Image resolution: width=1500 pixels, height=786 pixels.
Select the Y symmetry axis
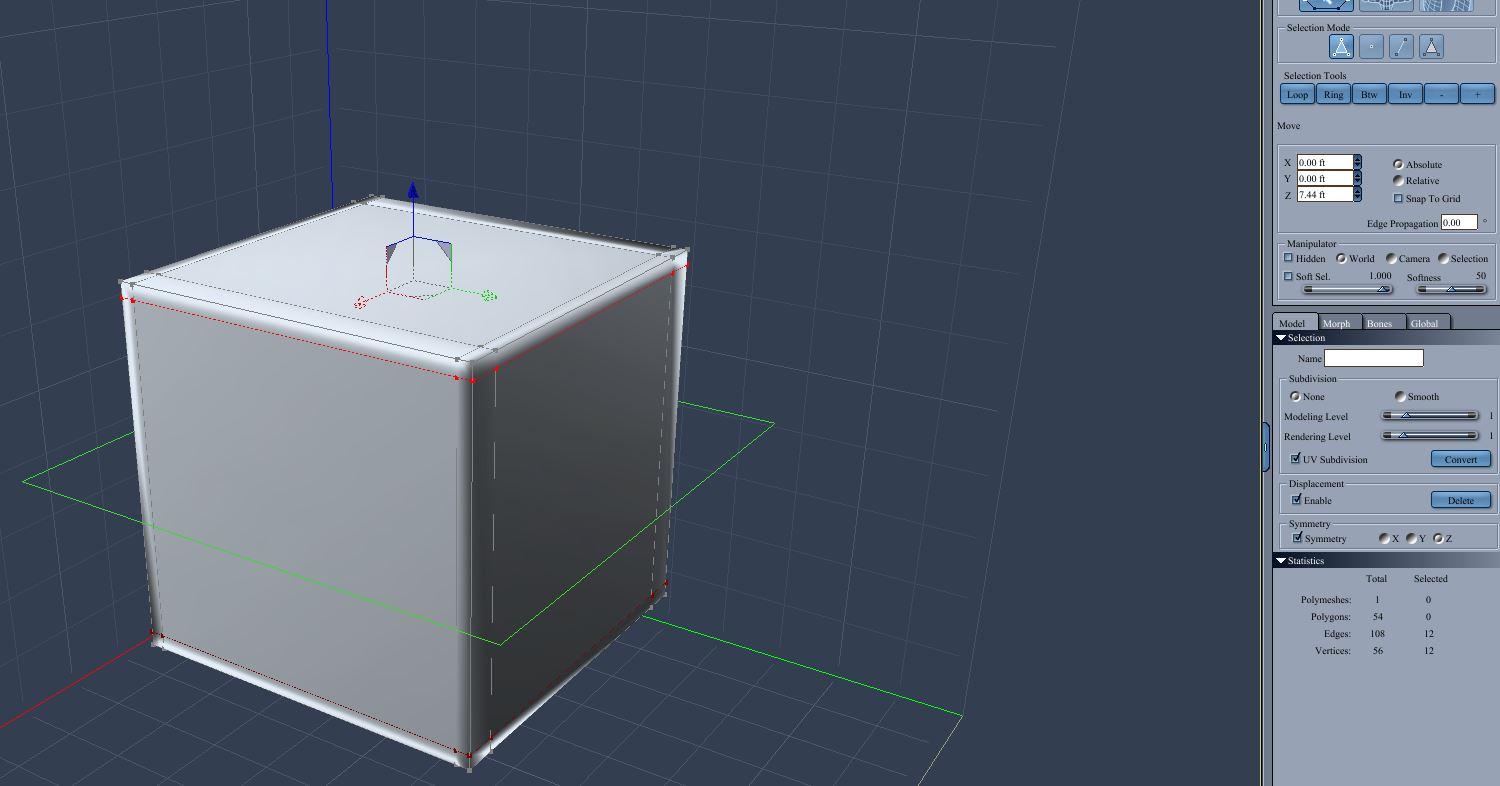(x=1411, y=538)
